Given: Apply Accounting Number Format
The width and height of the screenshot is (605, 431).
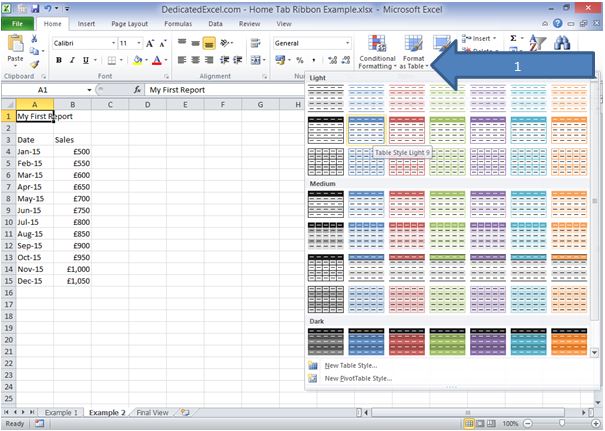Looking at the screenshot, I should click(x=281, y=60).
